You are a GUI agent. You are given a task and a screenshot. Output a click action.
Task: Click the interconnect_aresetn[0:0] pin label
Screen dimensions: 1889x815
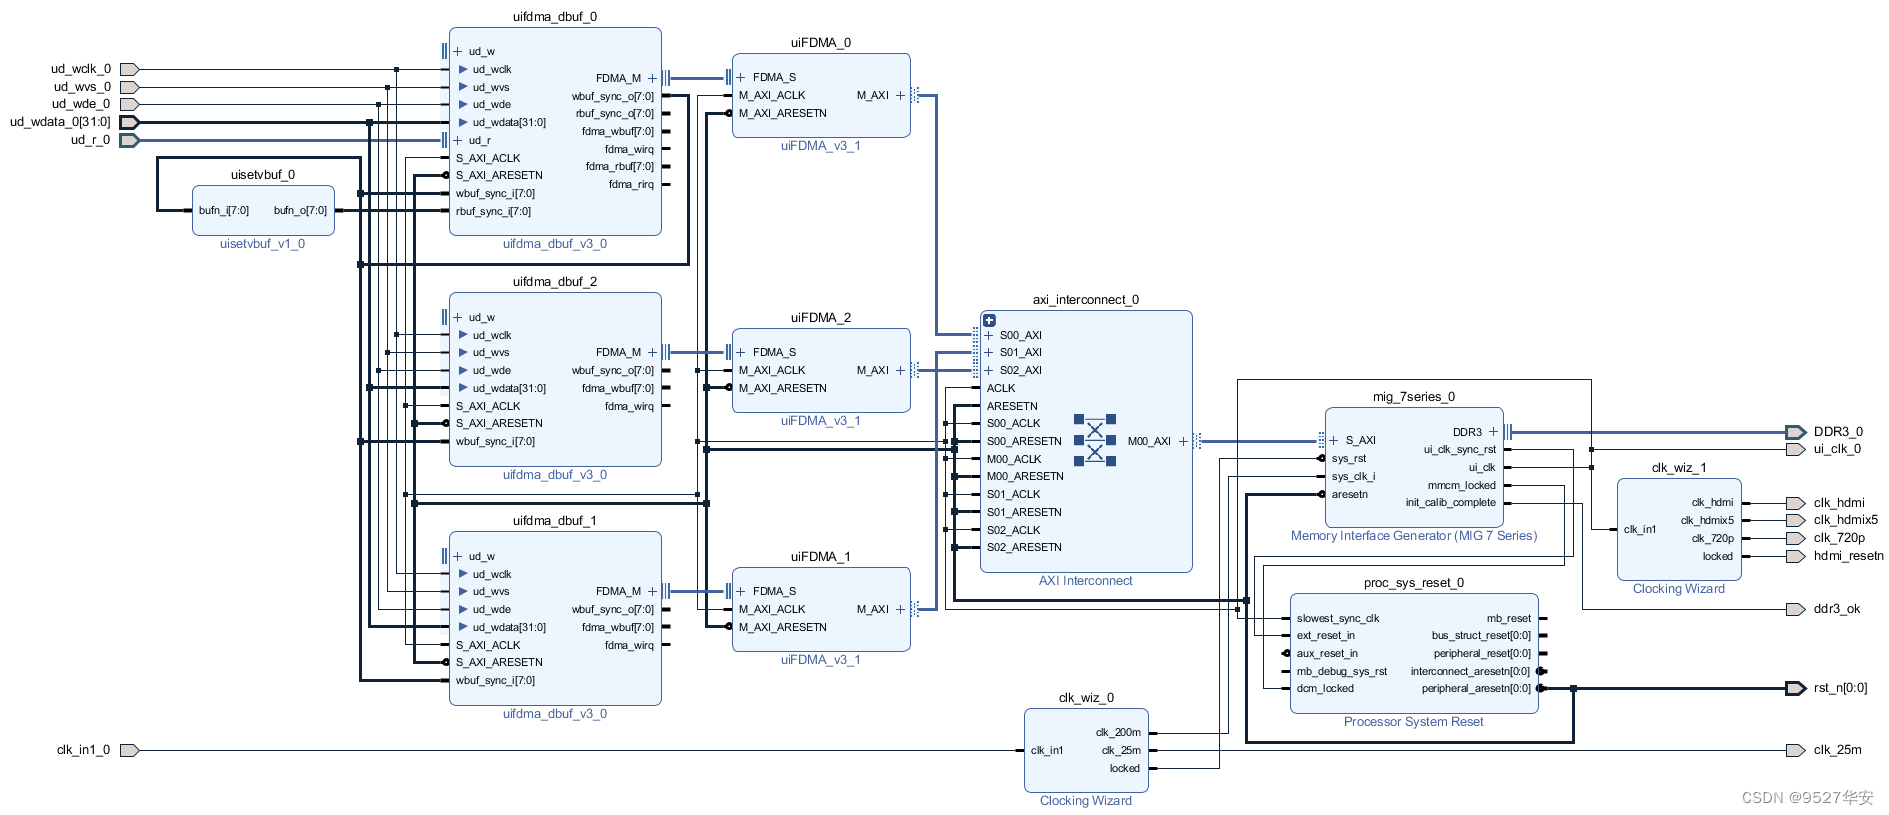1470,671
